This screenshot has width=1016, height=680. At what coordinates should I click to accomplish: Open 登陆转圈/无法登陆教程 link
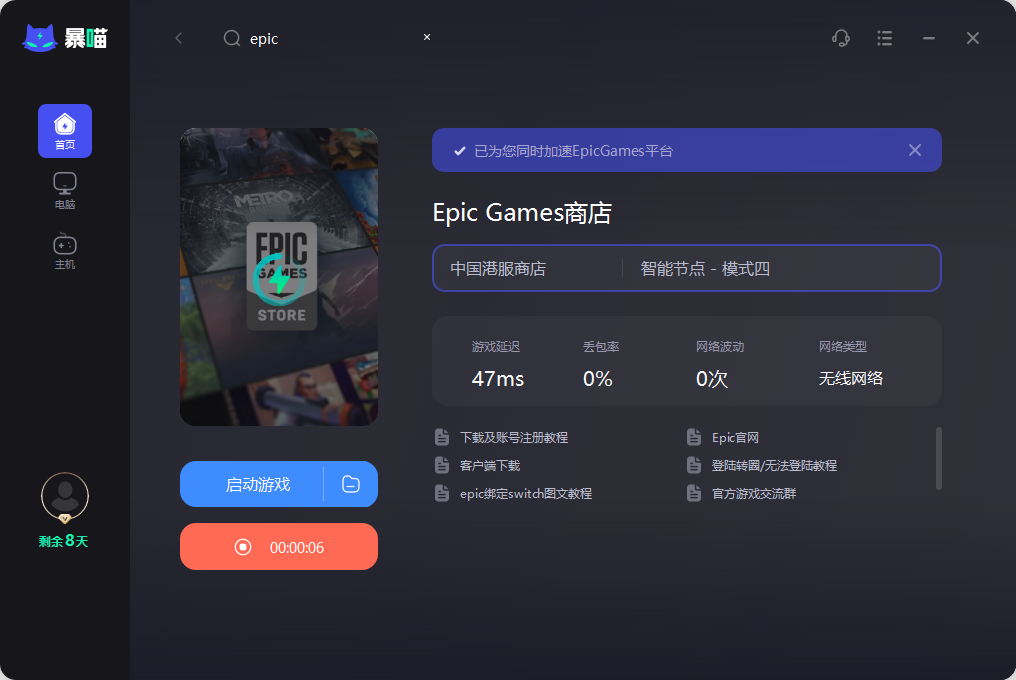[774, 465]
